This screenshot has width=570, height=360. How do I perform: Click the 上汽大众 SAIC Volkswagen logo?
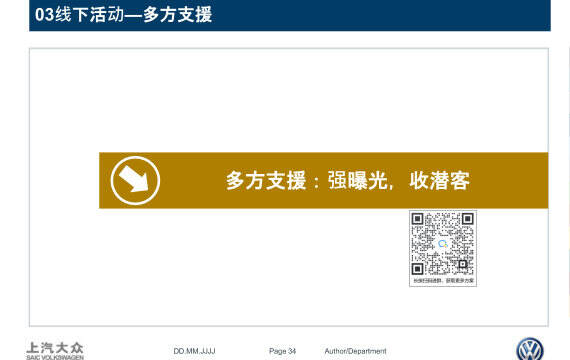point(55,351)
